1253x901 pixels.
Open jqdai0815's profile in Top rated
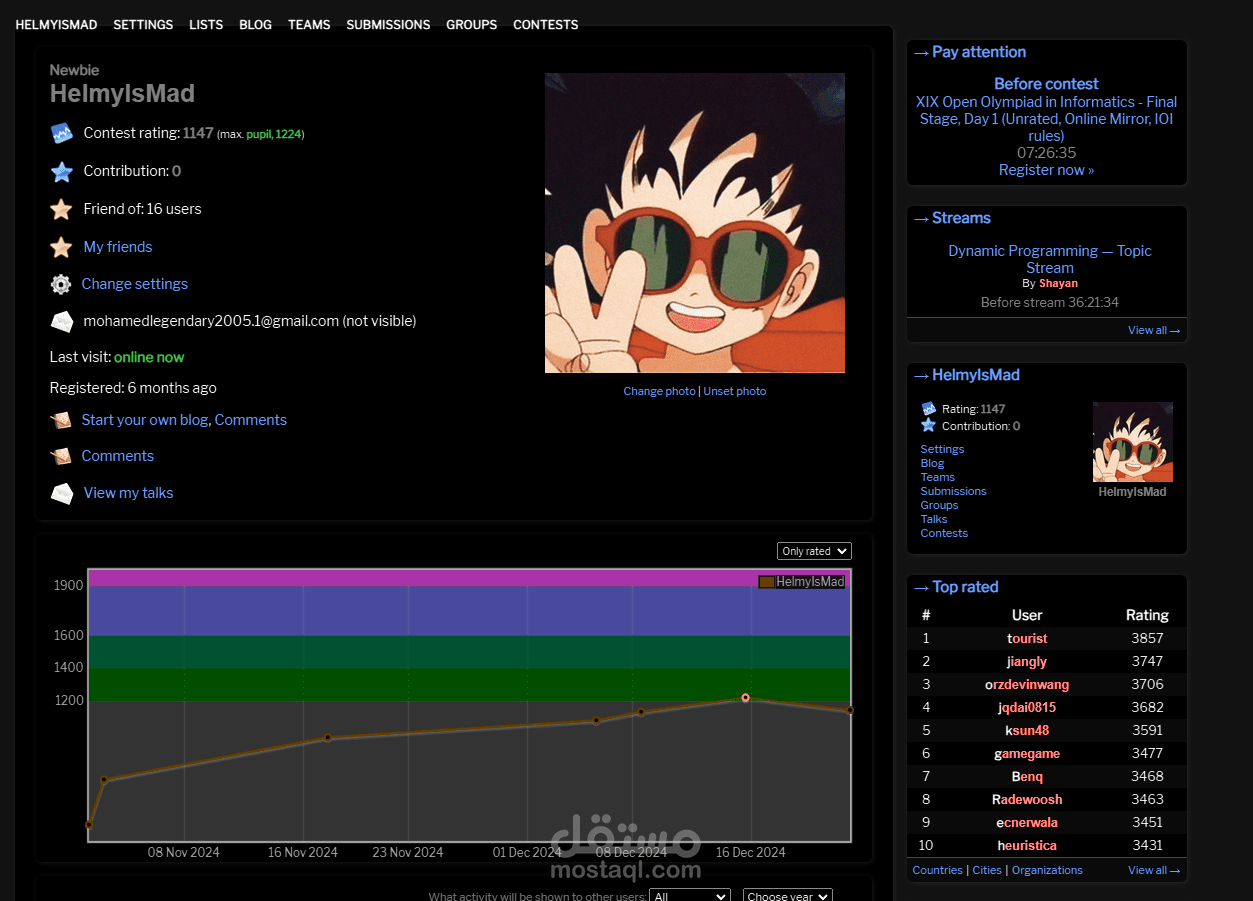(x=1027, y=707)
